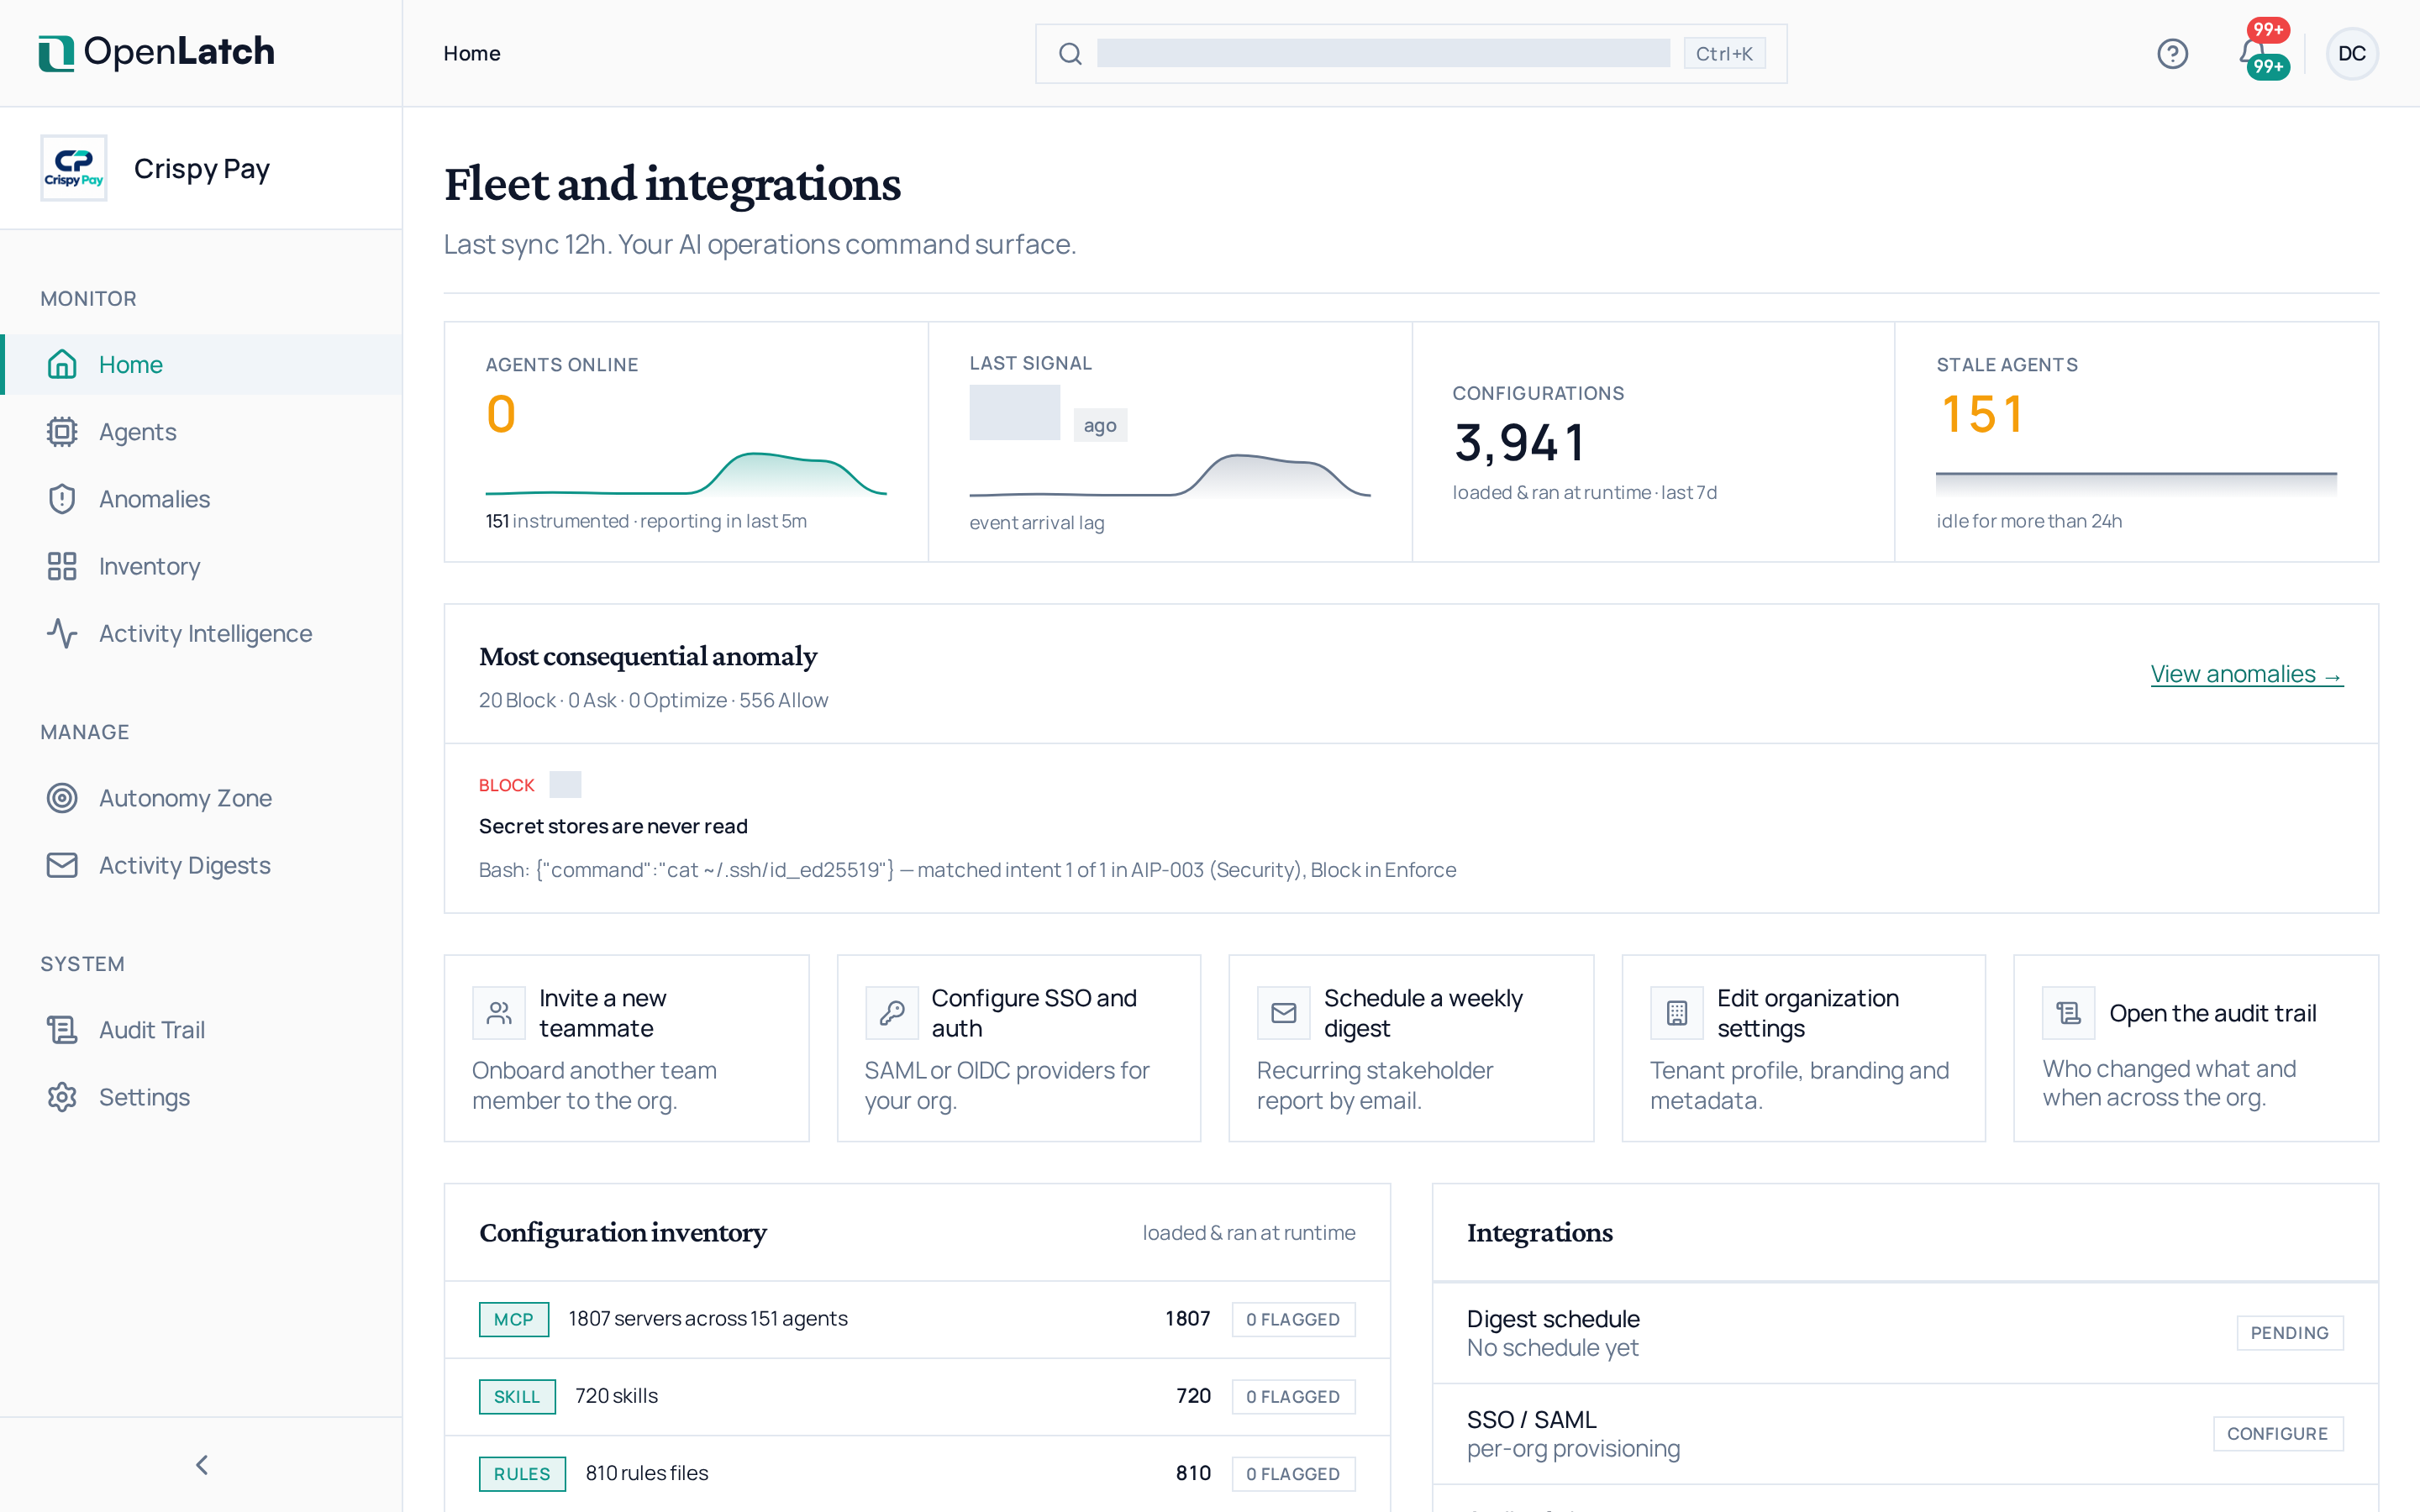Click CONFIGURE for SSO / SAML
The height and width of the screenshot is (1512, 2420).
coord(2277,1433)
